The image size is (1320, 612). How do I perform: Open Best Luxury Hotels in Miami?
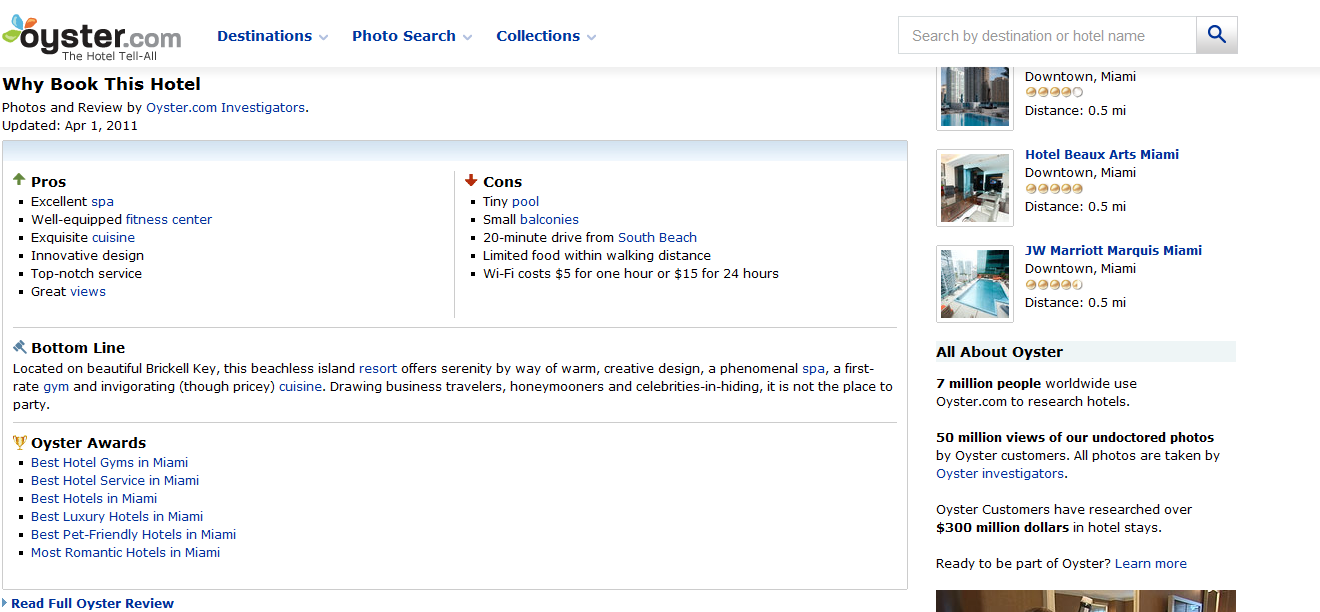click(x=117, y=516)
